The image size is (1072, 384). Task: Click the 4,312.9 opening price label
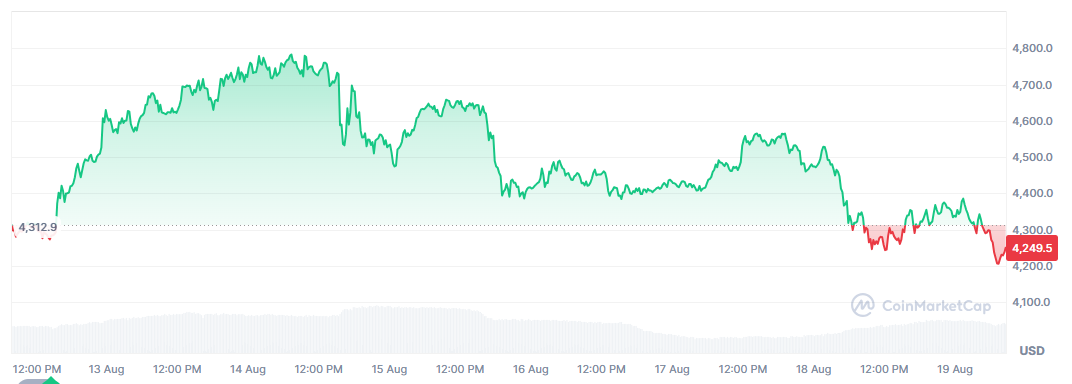pyautogui.click(x=38, y=227)
